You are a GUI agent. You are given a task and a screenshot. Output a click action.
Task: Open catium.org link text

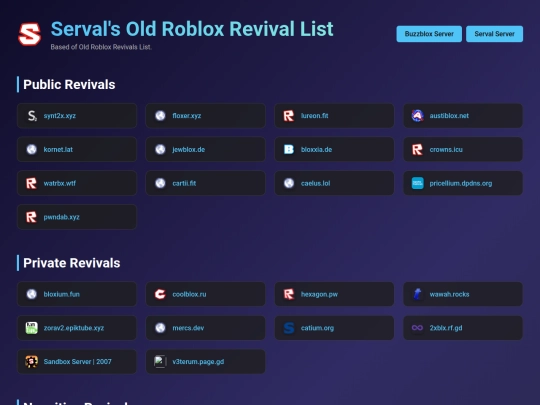(317, 328)
